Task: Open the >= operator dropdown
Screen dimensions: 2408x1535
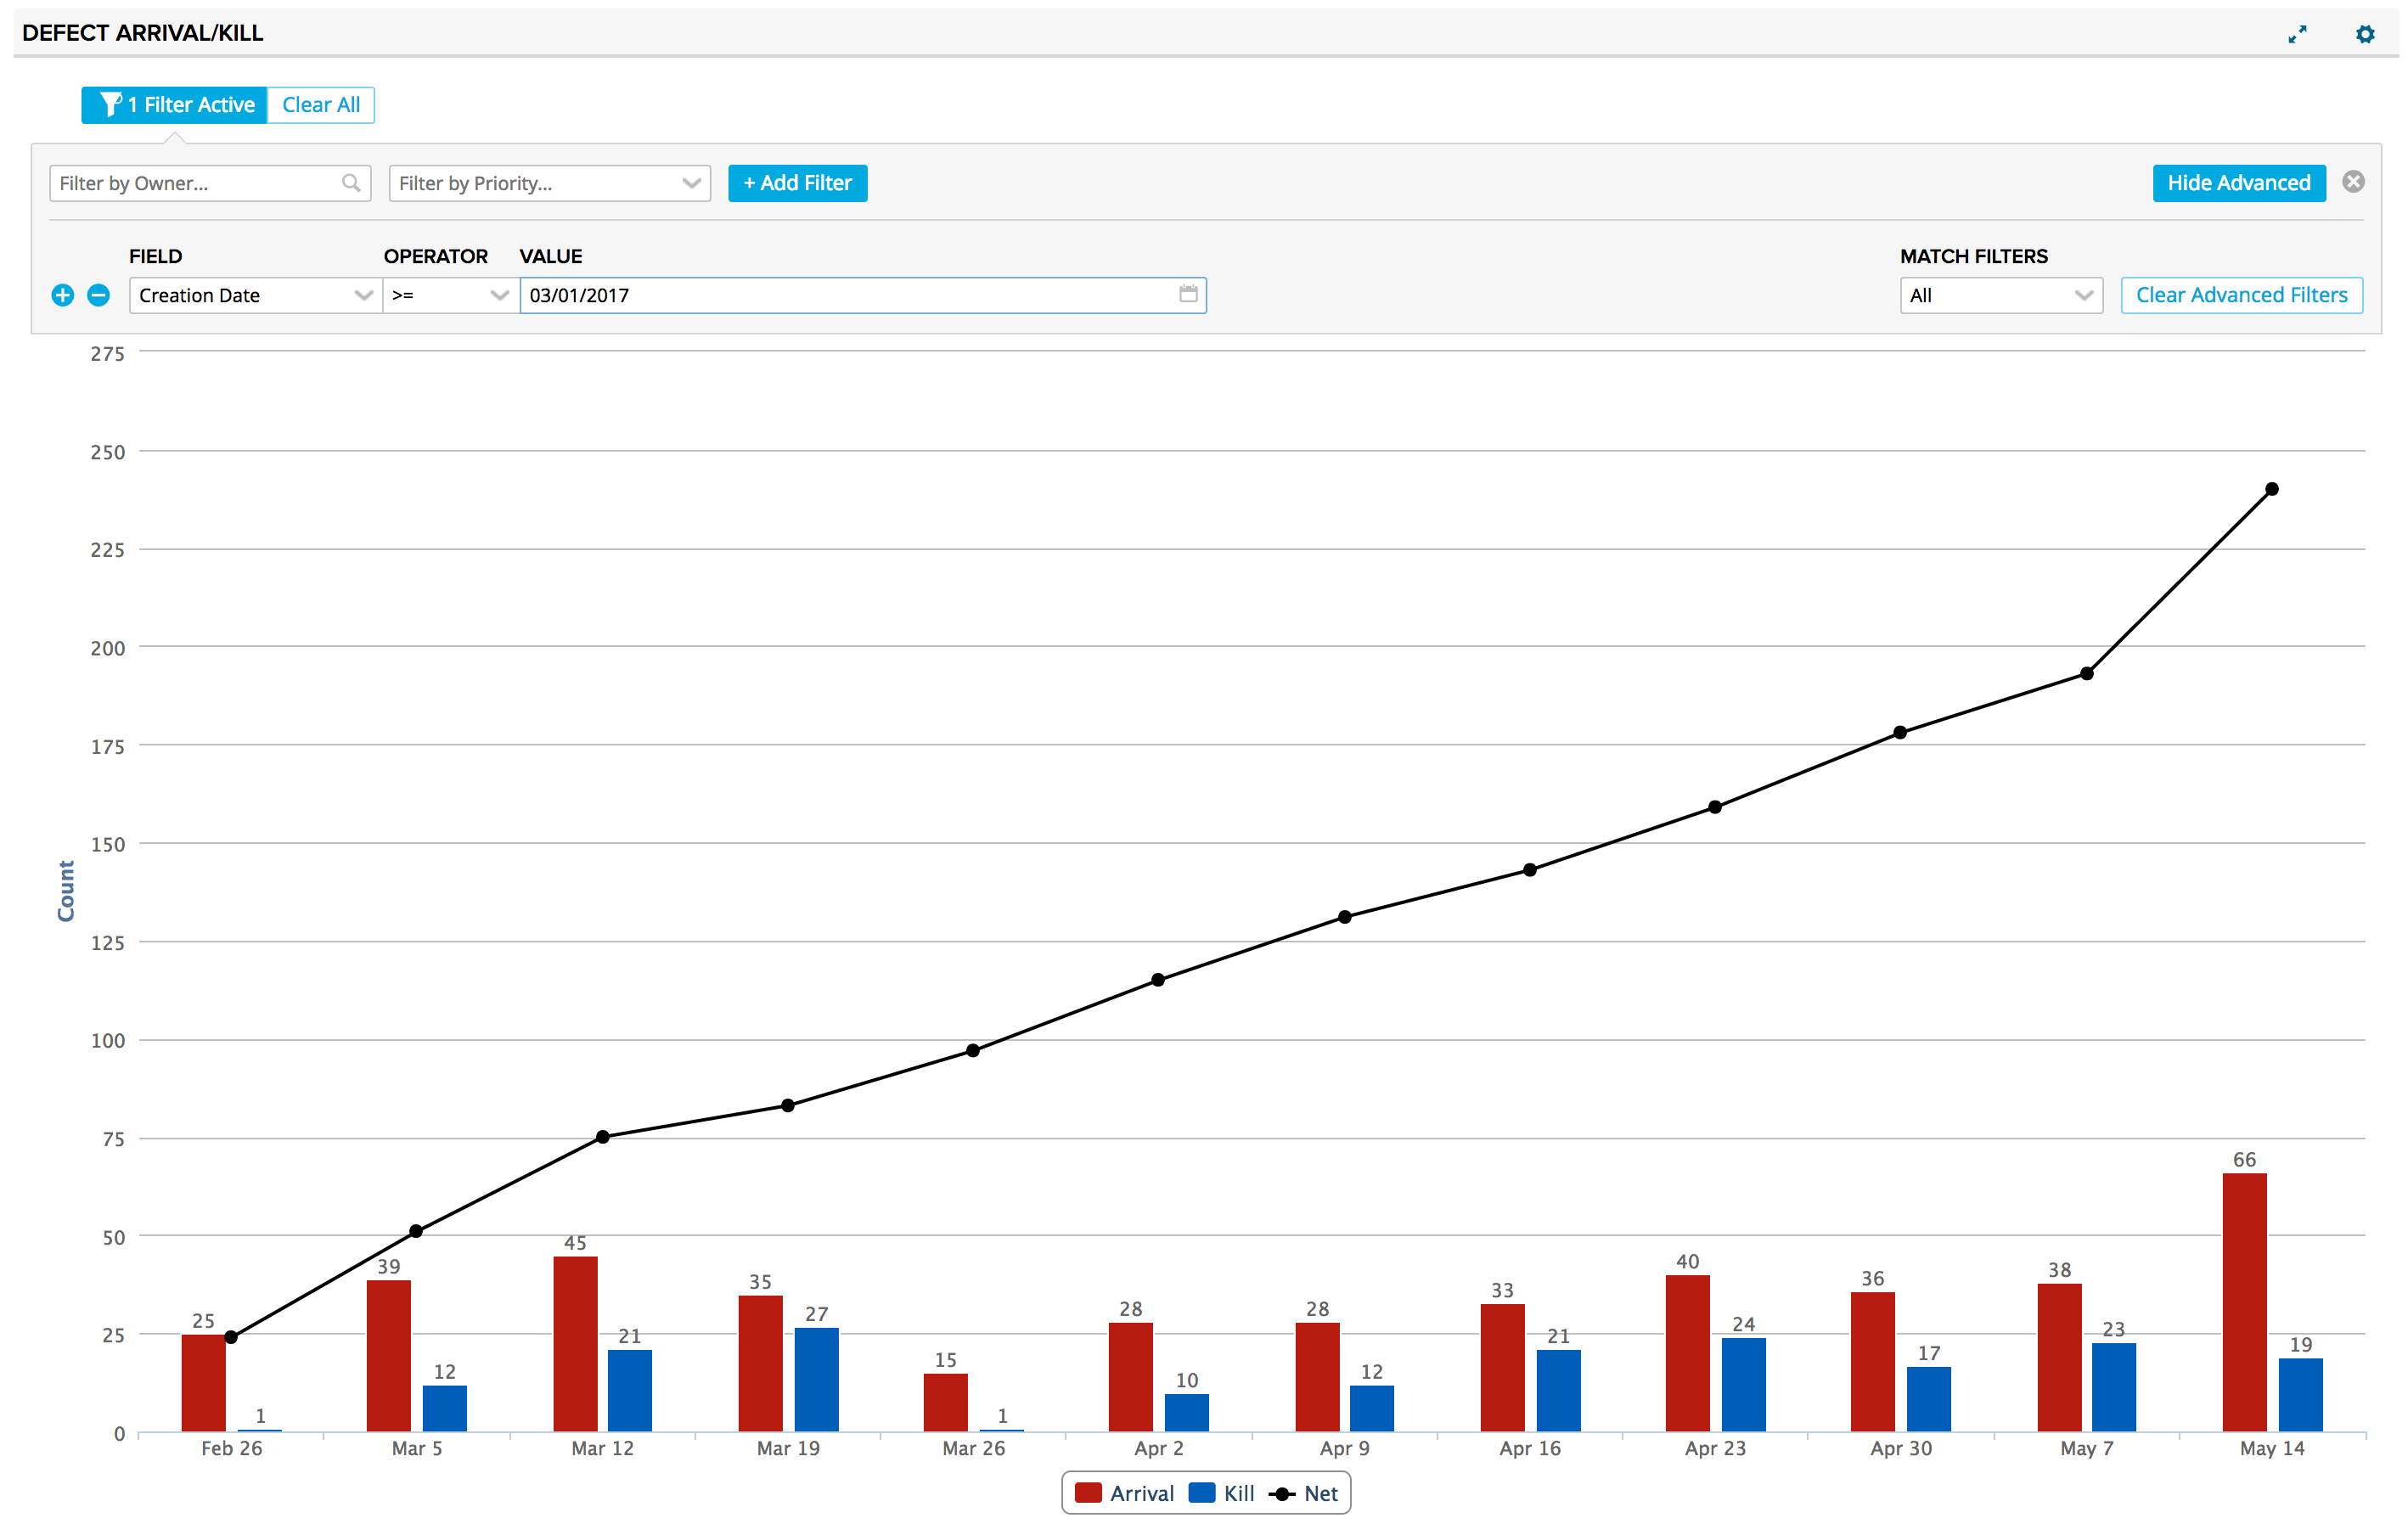Action: pos(450,295)
